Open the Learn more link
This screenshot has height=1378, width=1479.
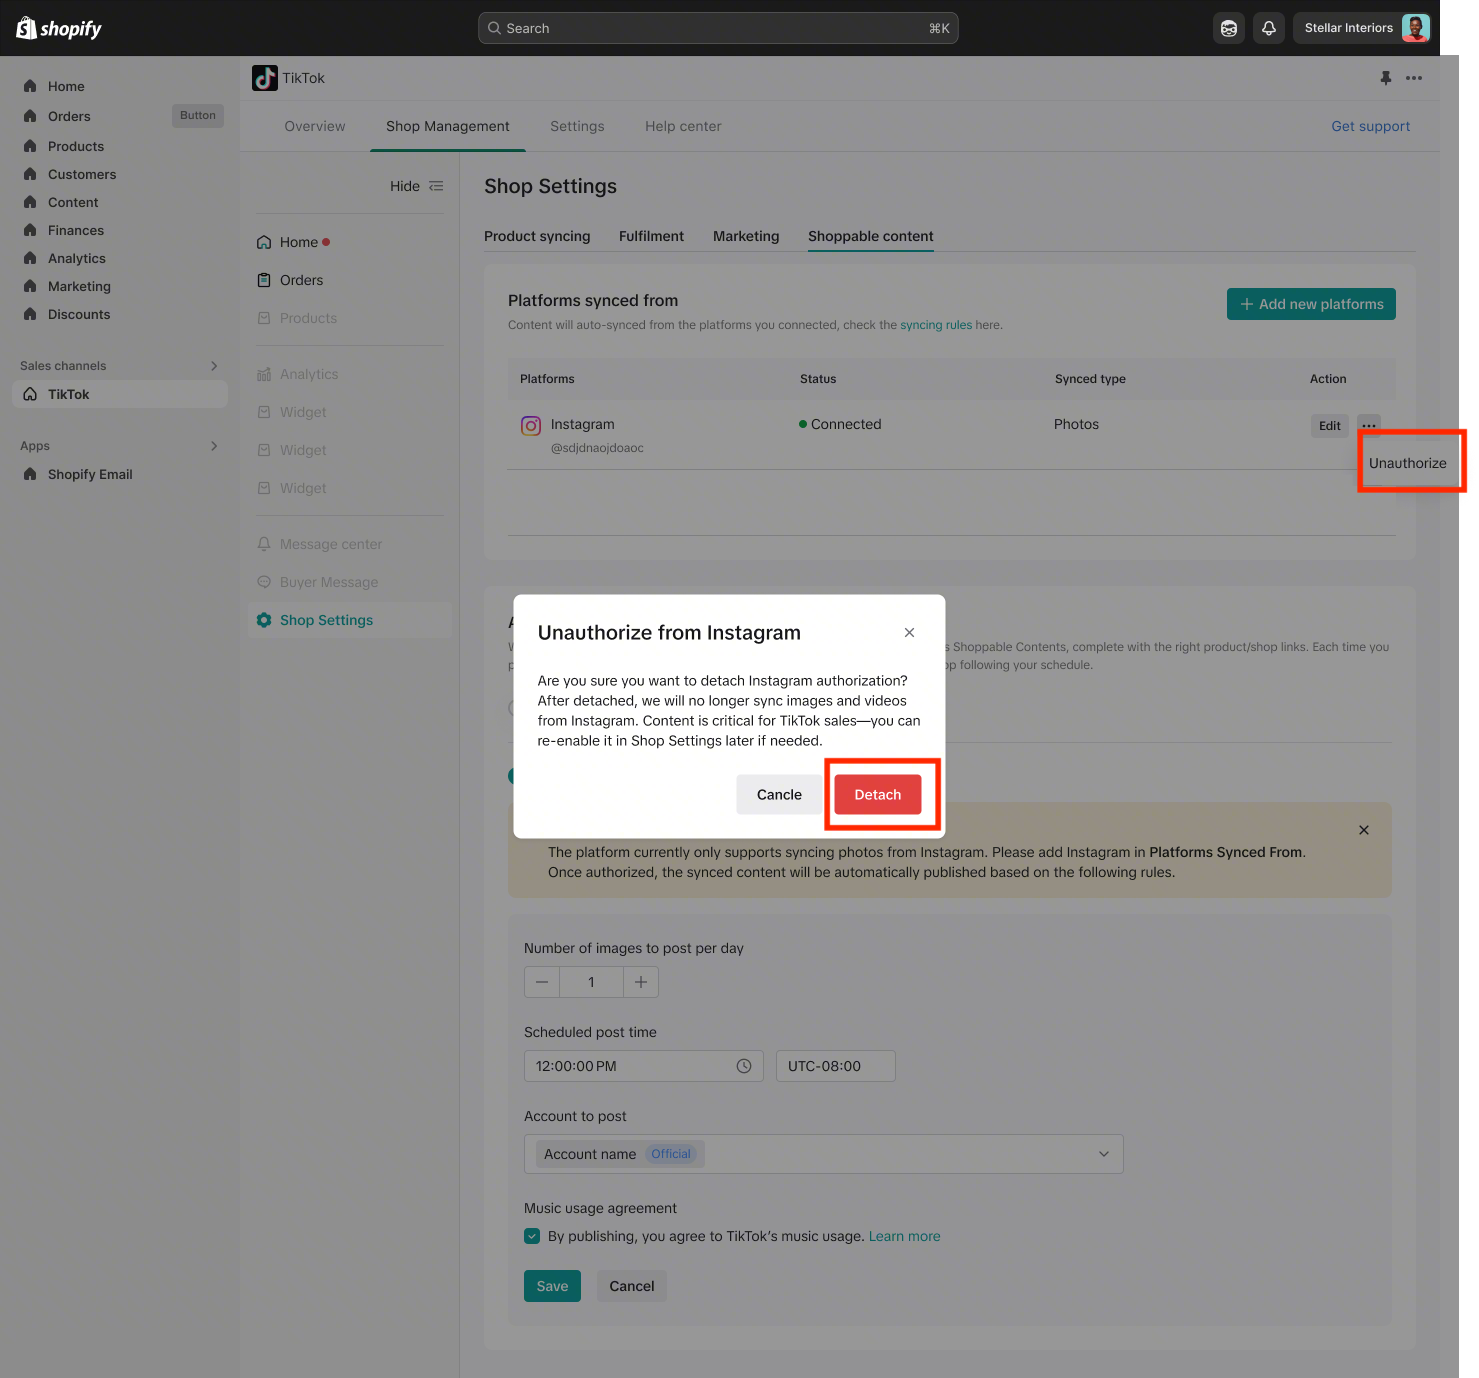pyautogui.click(x=904, y=1236)
